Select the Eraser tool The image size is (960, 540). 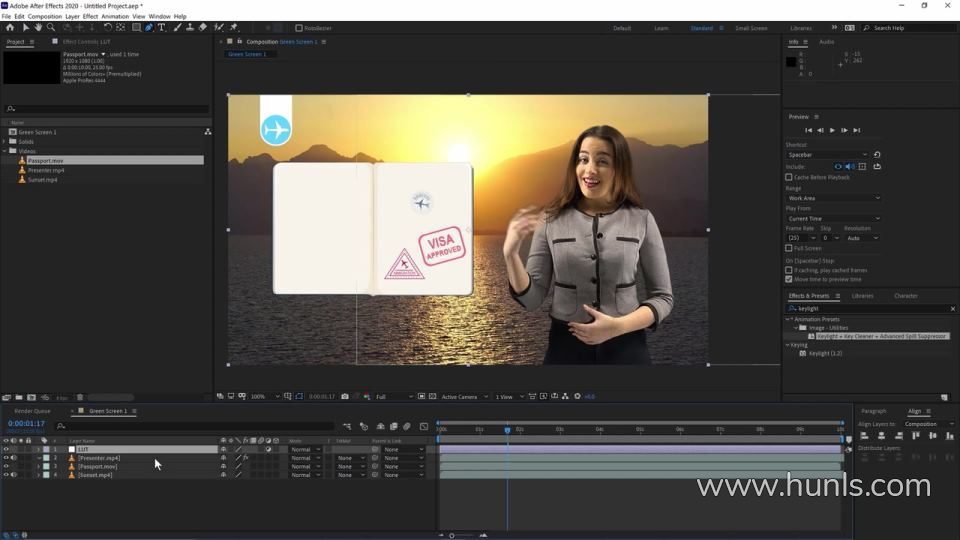point(203,28)
